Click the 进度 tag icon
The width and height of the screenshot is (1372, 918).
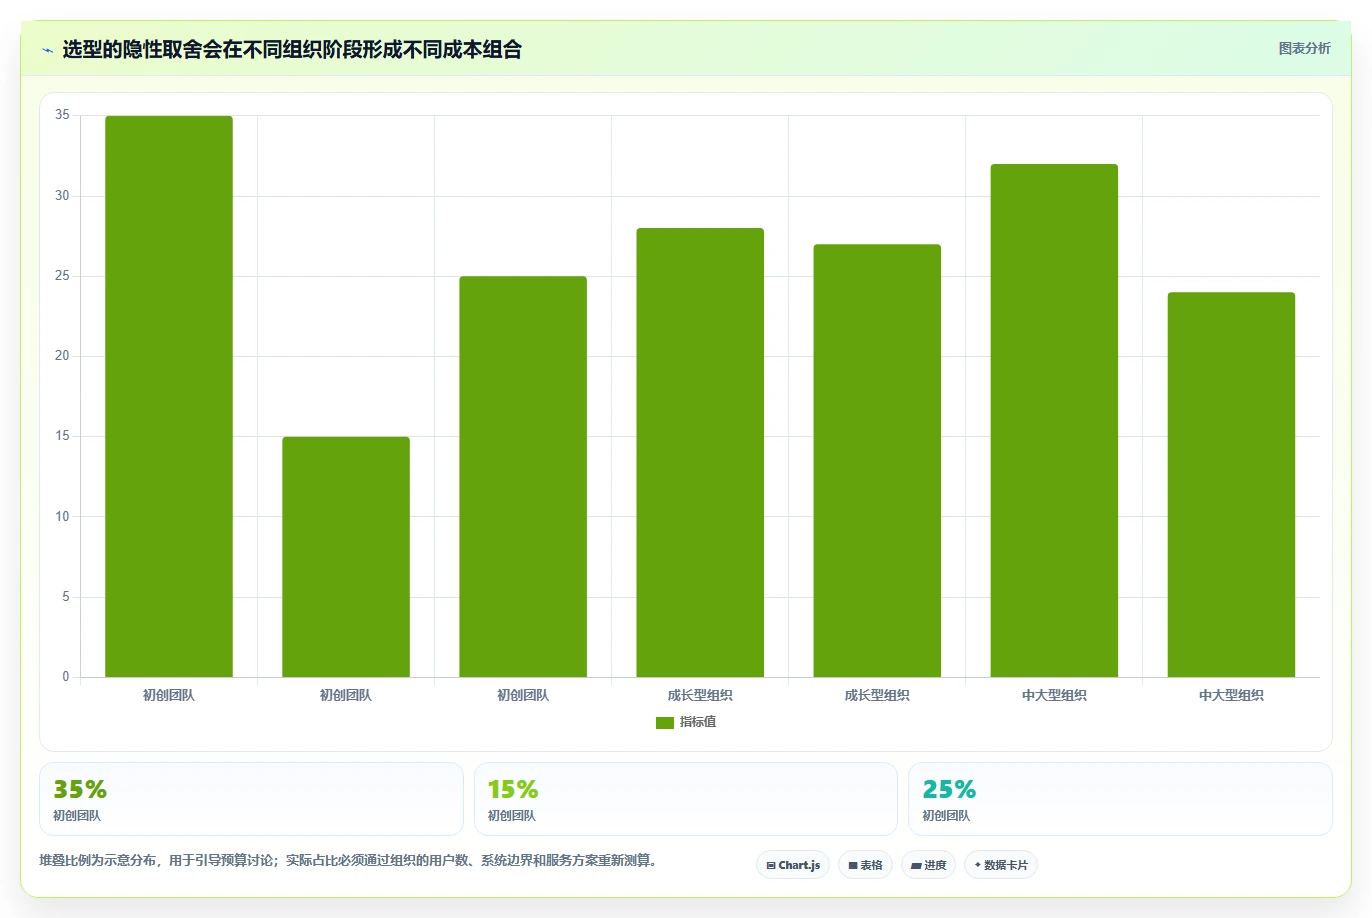916,866
